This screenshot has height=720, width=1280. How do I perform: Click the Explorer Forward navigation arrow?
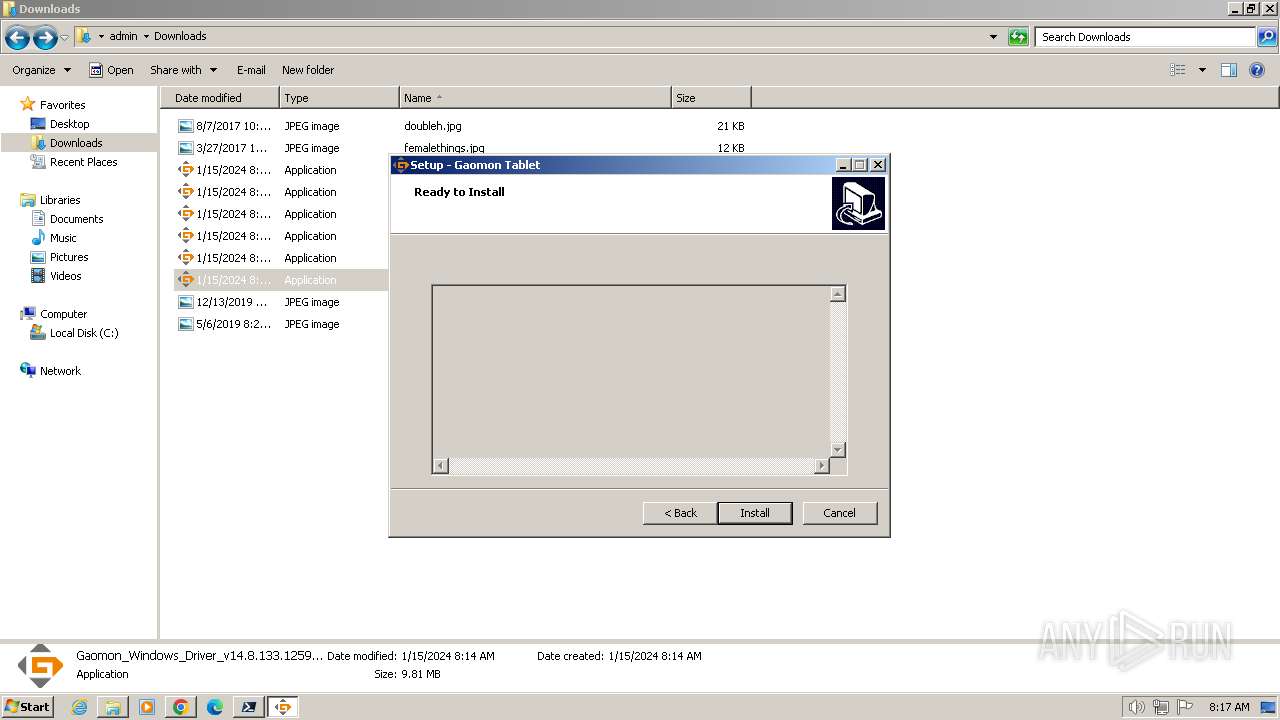pos(45,38)
